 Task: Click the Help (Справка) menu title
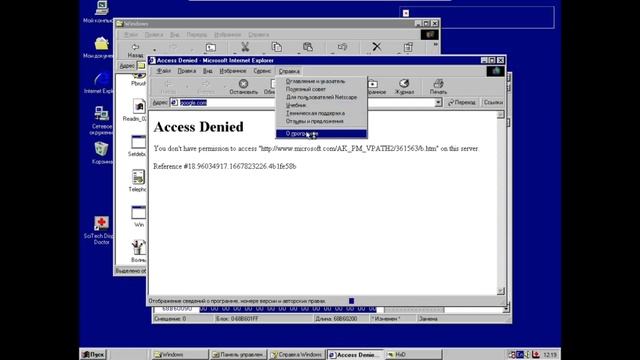tap(289, 71)
